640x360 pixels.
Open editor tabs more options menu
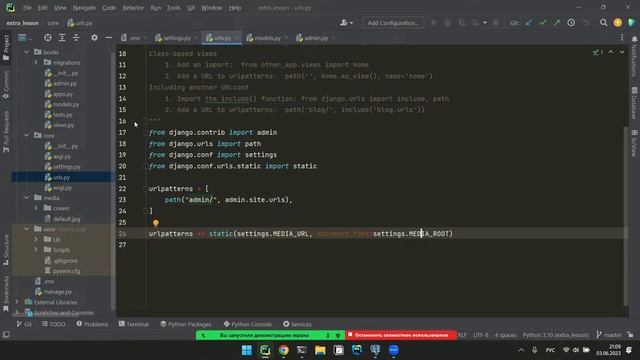pyautogui.click(x=622, y=38)
